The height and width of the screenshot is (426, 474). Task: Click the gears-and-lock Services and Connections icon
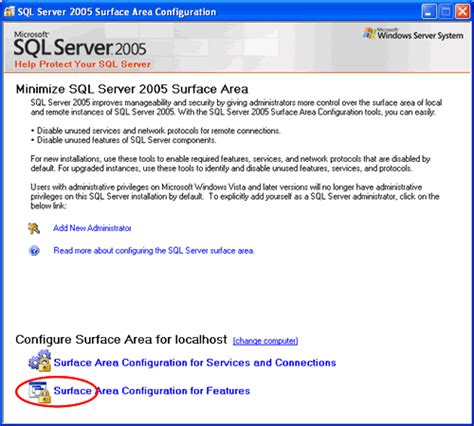40,361
